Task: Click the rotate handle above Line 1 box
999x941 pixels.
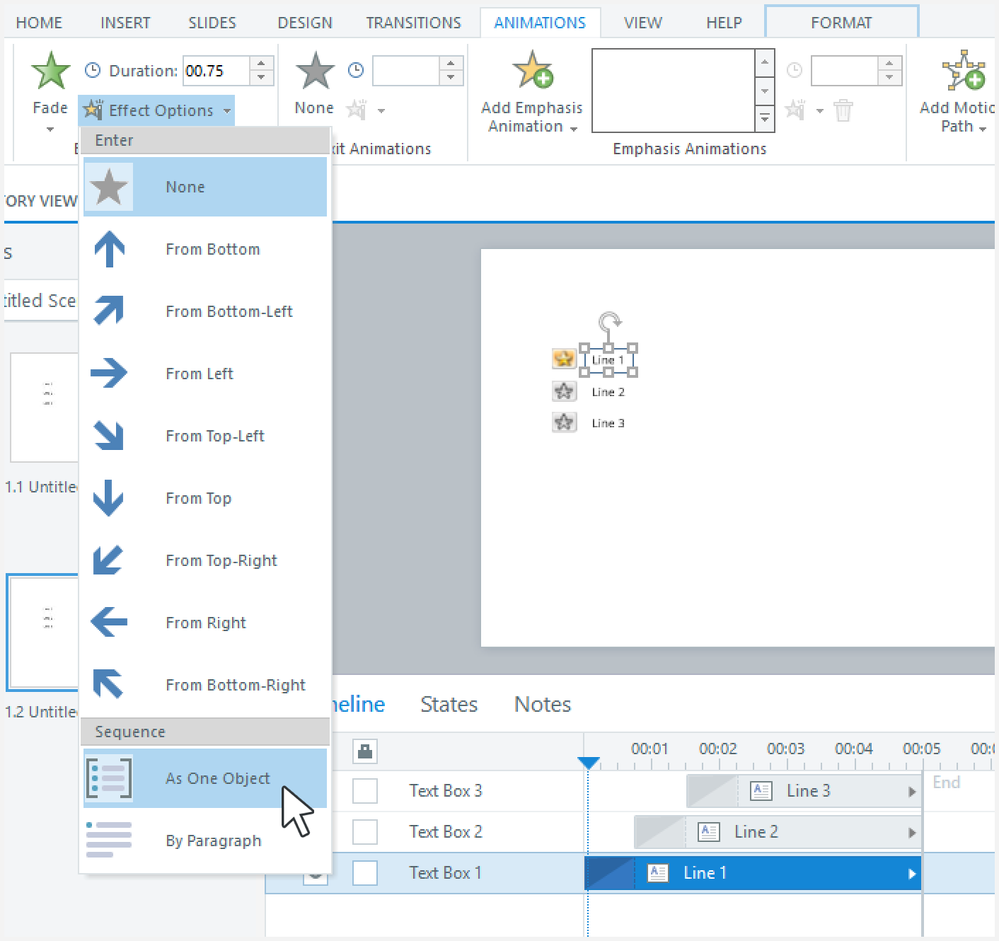Action: point(610,321)
